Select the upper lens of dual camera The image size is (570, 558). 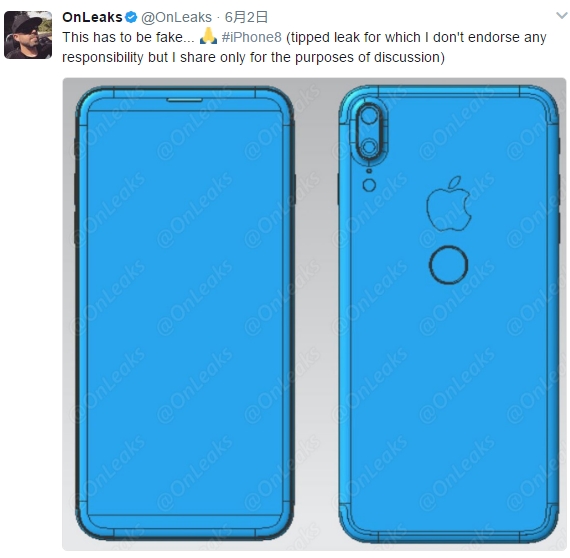click(x=369, y=116)
